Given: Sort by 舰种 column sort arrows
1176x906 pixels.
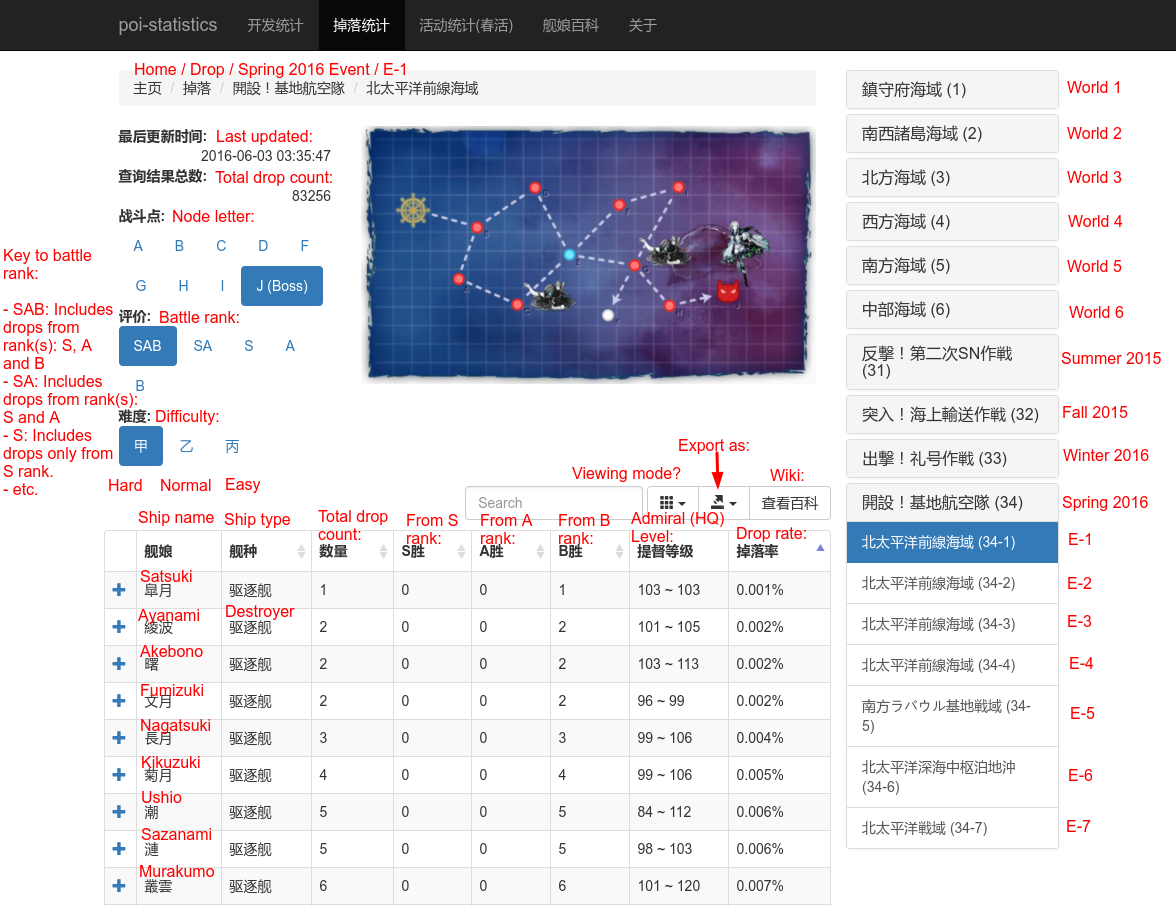Looking at the screenshot, I should point(302,551).
